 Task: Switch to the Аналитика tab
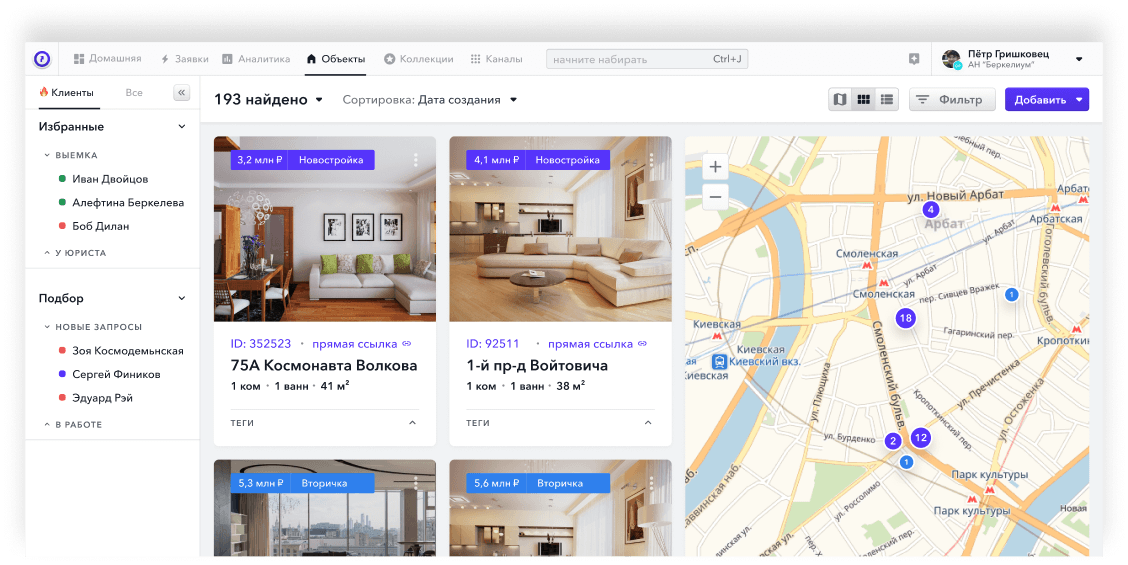click(256, 59)
